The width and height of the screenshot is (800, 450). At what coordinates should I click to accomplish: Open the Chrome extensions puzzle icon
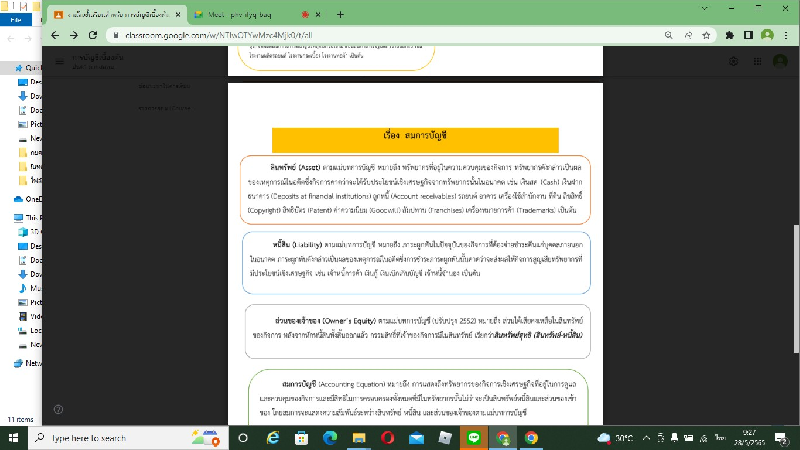[729, 34]
